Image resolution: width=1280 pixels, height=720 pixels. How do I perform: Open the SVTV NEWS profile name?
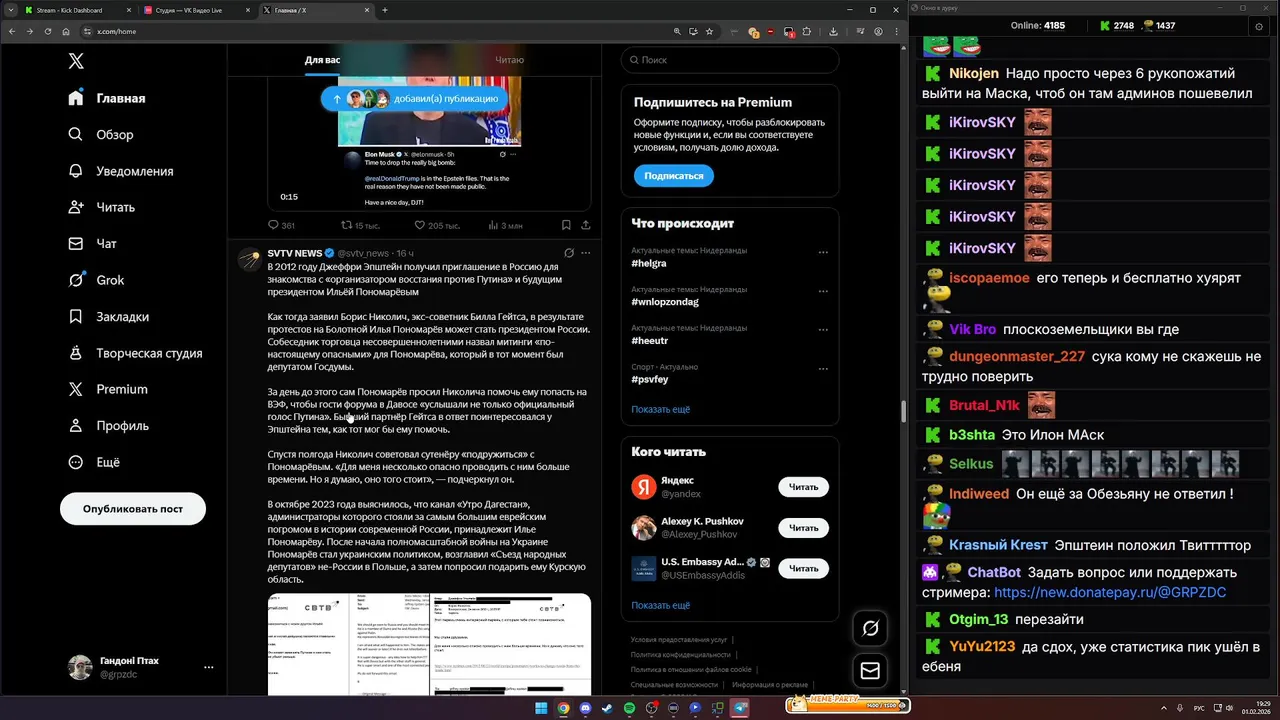(295, 253)
